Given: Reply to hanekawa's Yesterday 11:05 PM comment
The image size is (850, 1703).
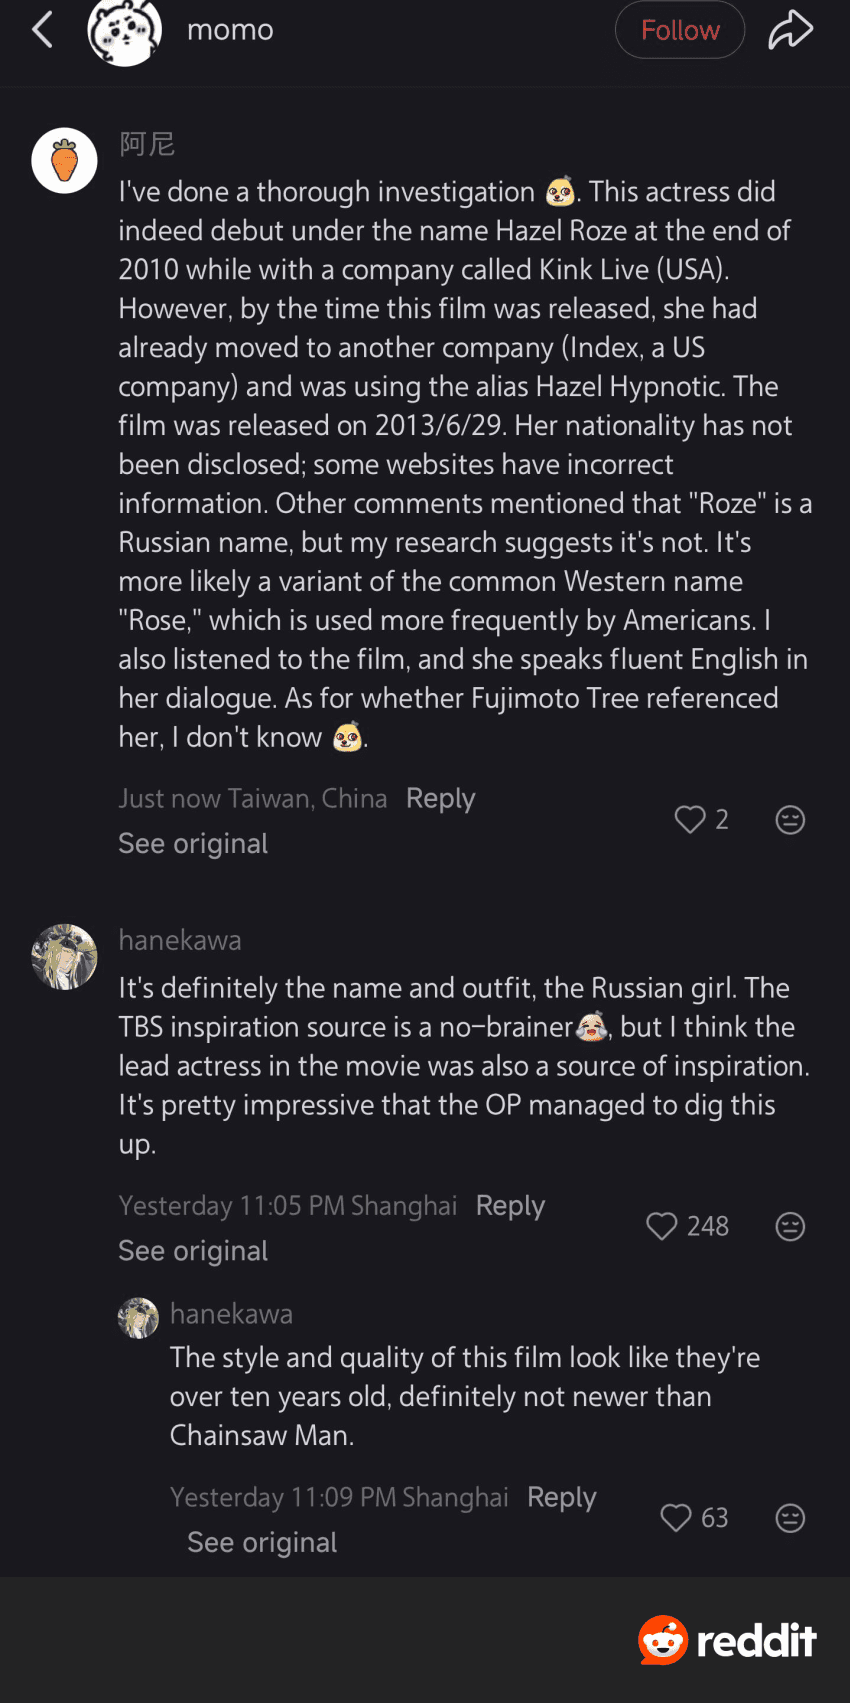Looking at the screenshot, I should coord(510,1205).
